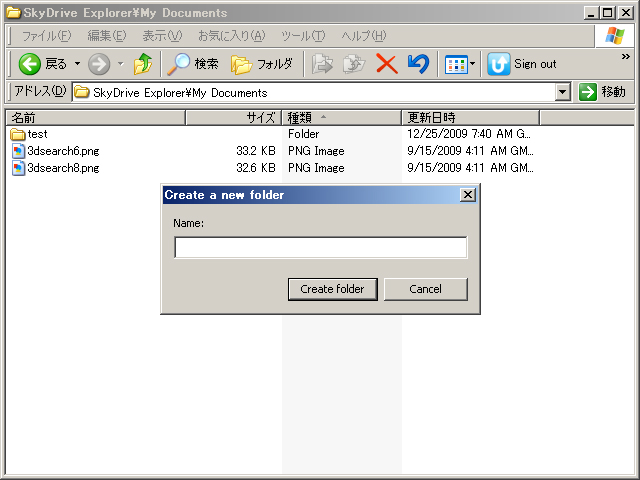Click the blue Undo arrow icon
Image resolution: width=640 pixels, height=480 pixels.
tap(418, 64)
